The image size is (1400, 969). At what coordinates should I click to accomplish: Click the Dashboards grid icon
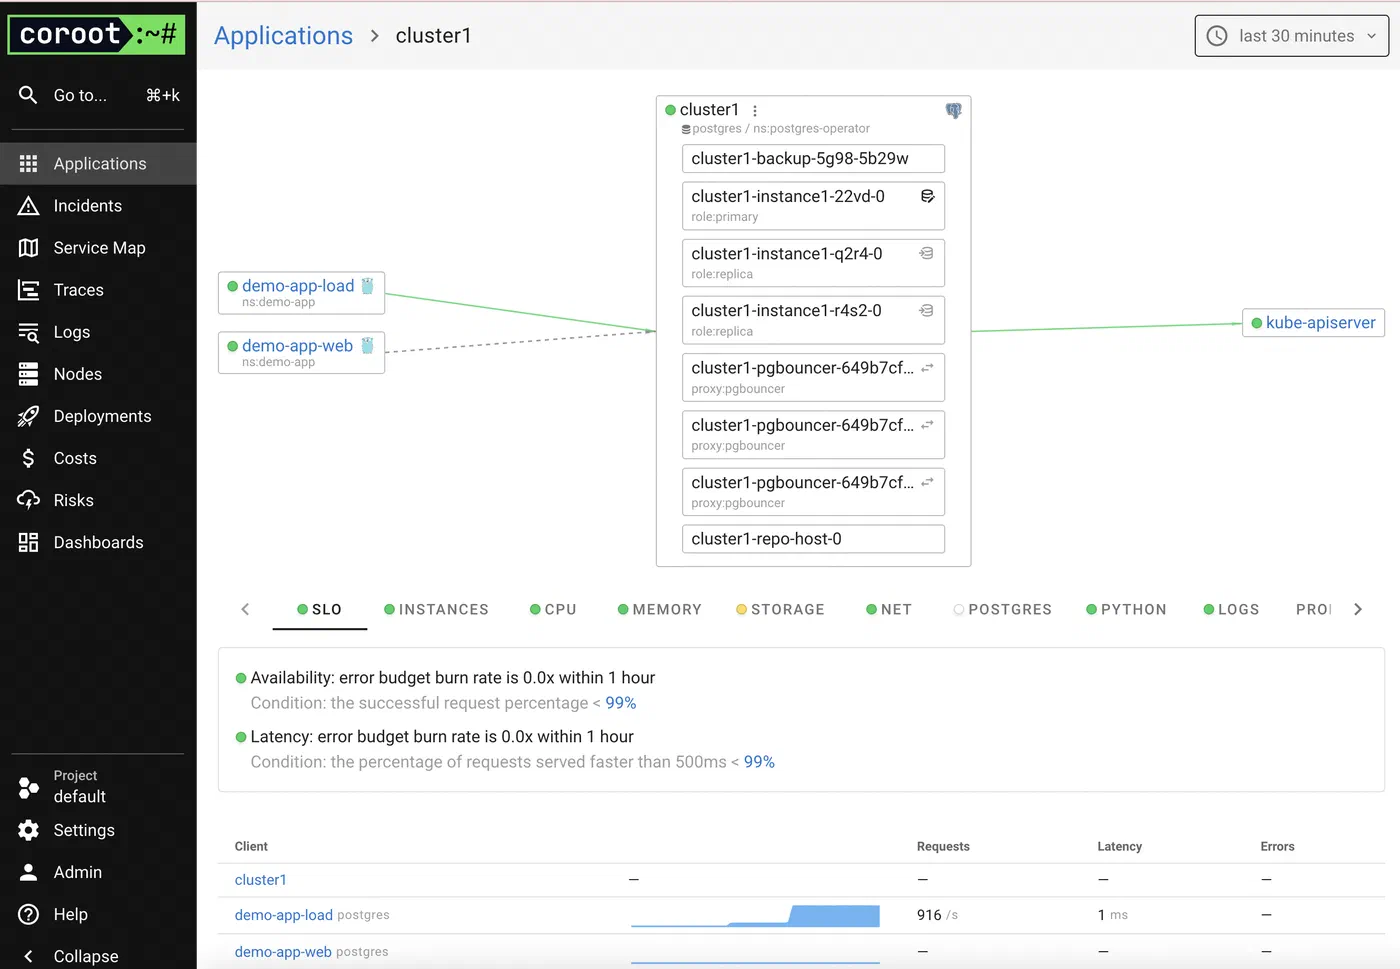(x=28, y=542)
